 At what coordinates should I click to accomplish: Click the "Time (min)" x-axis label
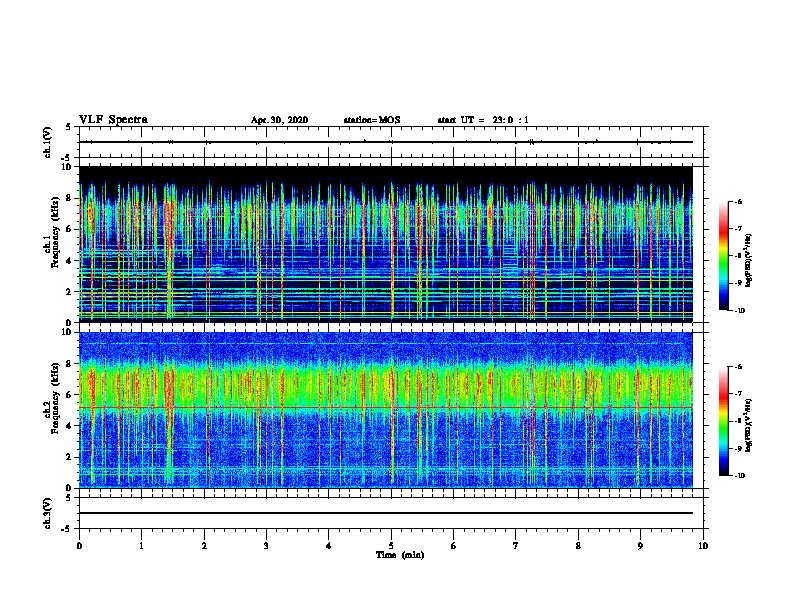click(400, 555)
